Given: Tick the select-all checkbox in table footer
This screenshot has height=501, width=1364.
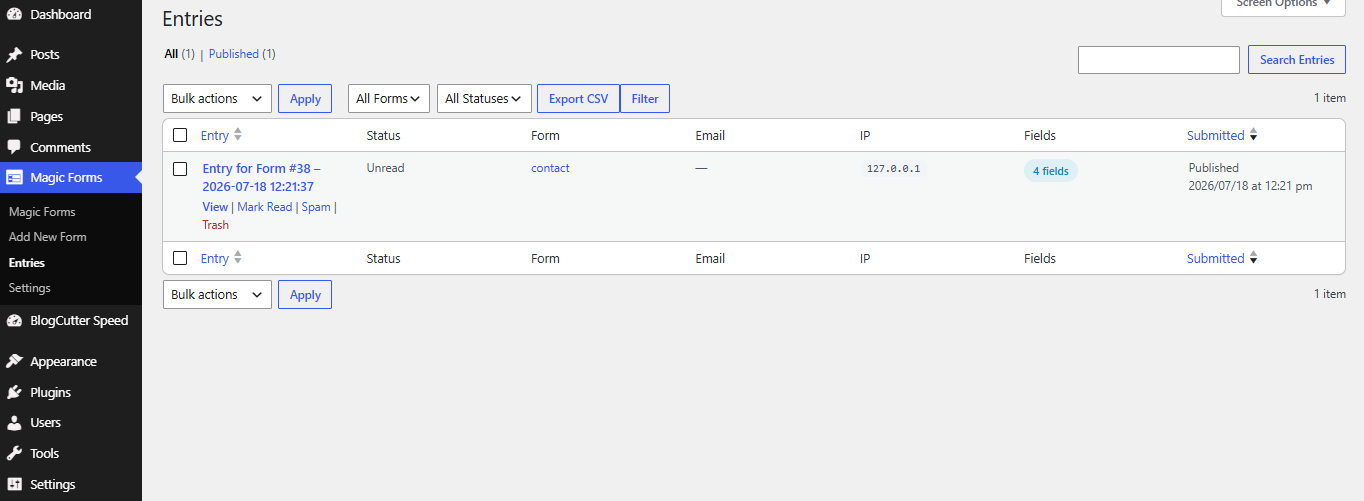Looking at the screenshot, I should click(x=180, y=258).
